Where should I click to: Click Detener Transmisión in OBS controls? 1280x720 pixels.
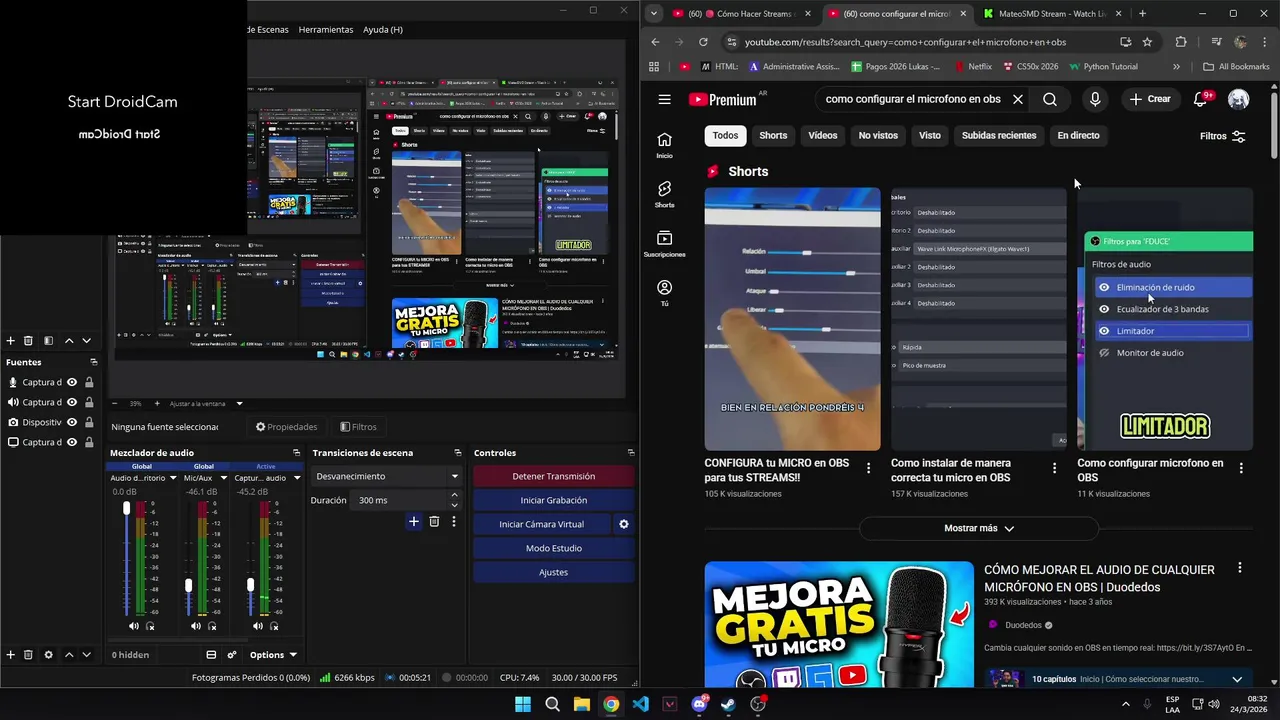point(553,476)
